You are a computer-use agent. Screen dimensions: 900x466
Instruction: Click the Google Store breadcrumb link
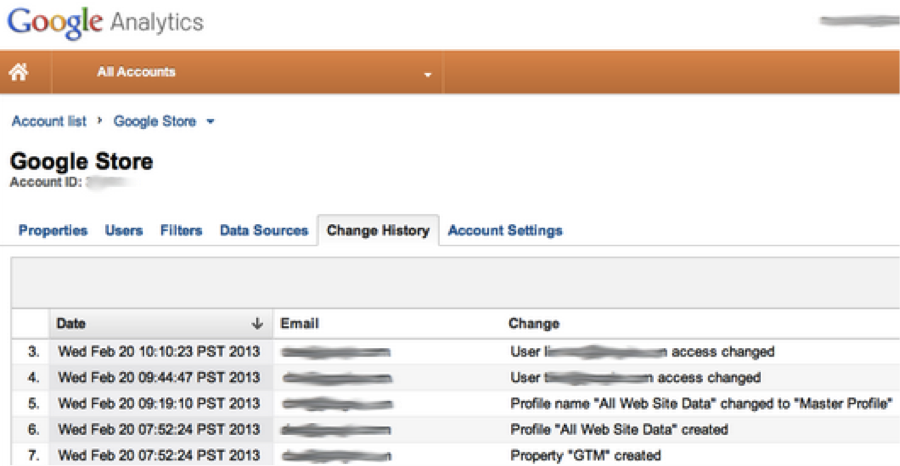(x=155, y=121)
